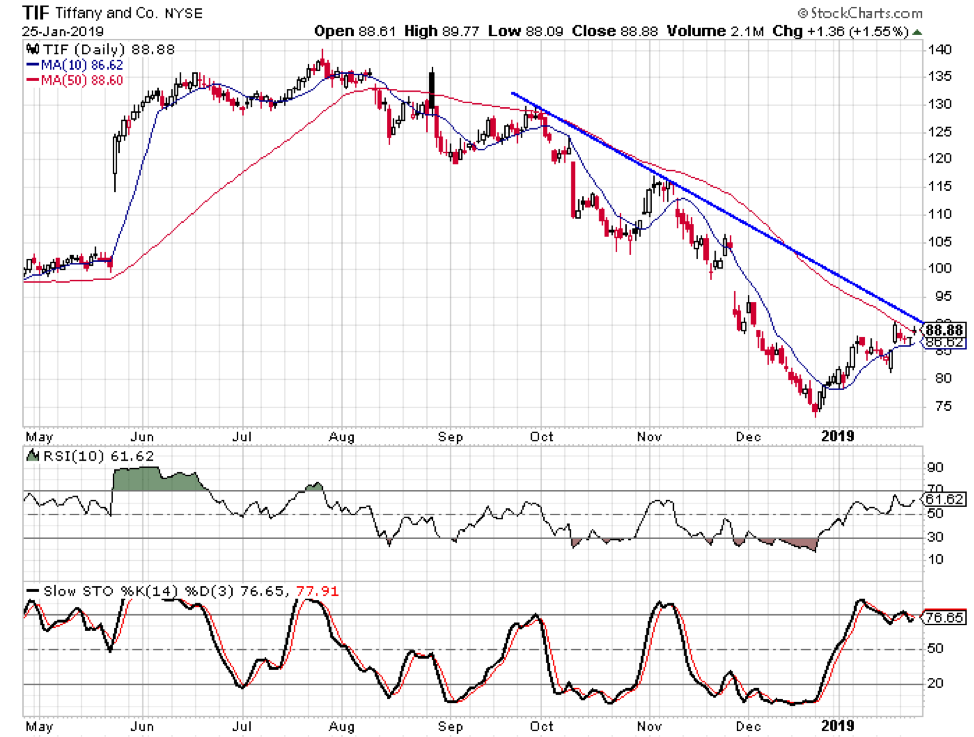Click the 2019 label under stochastic panel

click(x=837, y=726)
